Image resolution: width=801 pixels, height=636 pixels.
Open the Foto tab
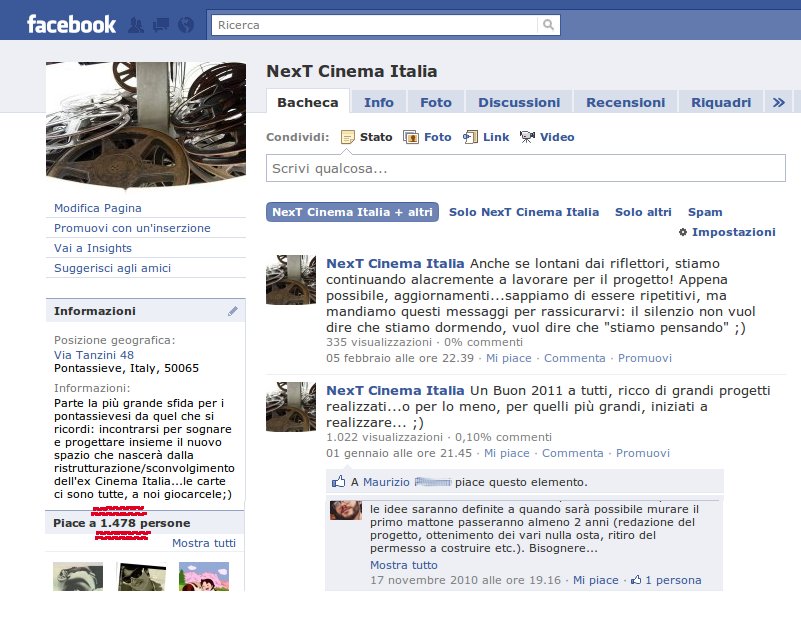tap(436, 103)
